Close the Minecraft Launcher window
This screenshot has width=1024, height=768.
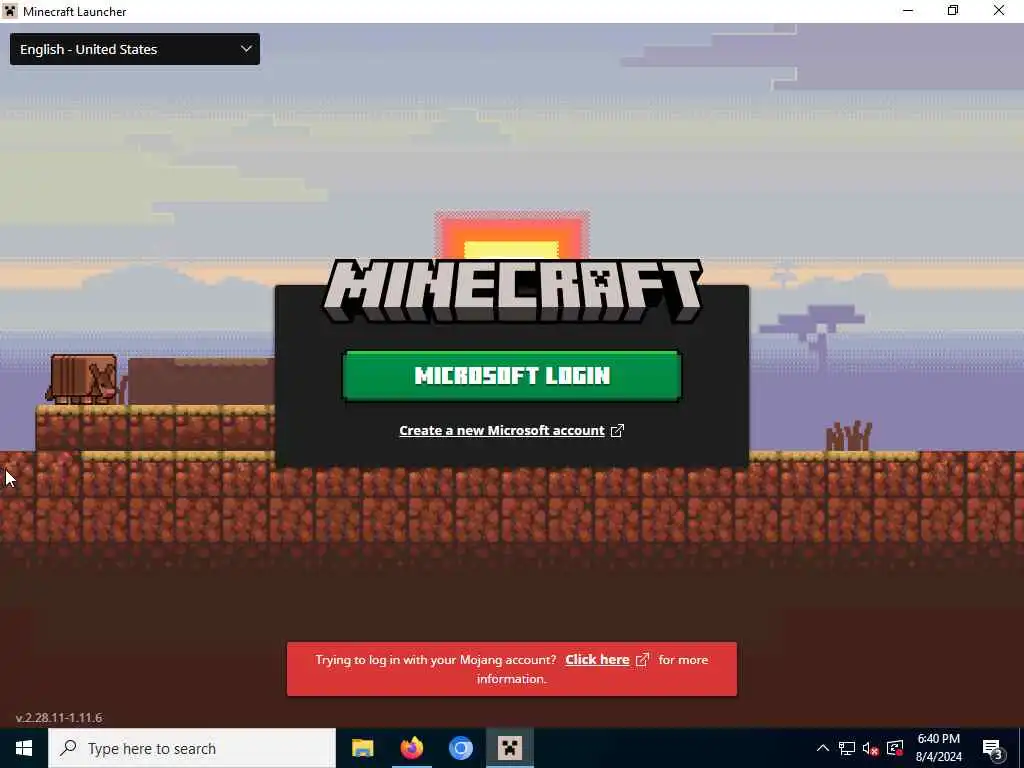coord(999,11)
